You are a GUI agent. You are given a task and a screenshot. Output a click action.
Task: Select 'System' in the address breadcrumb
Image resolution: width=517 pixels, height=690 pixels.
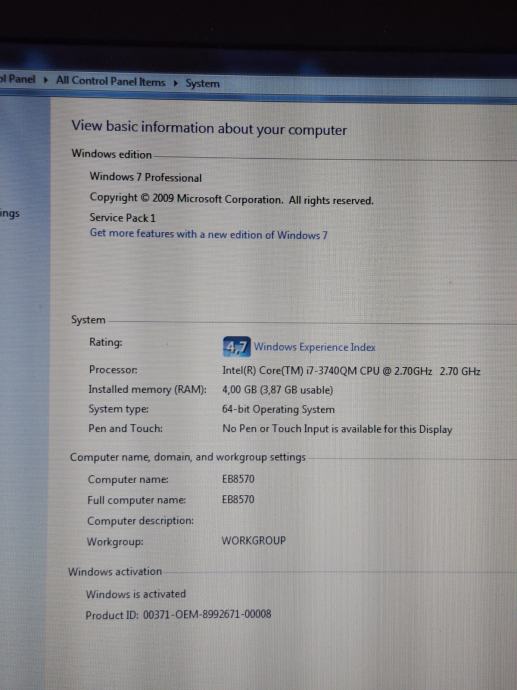click(202, 83)
